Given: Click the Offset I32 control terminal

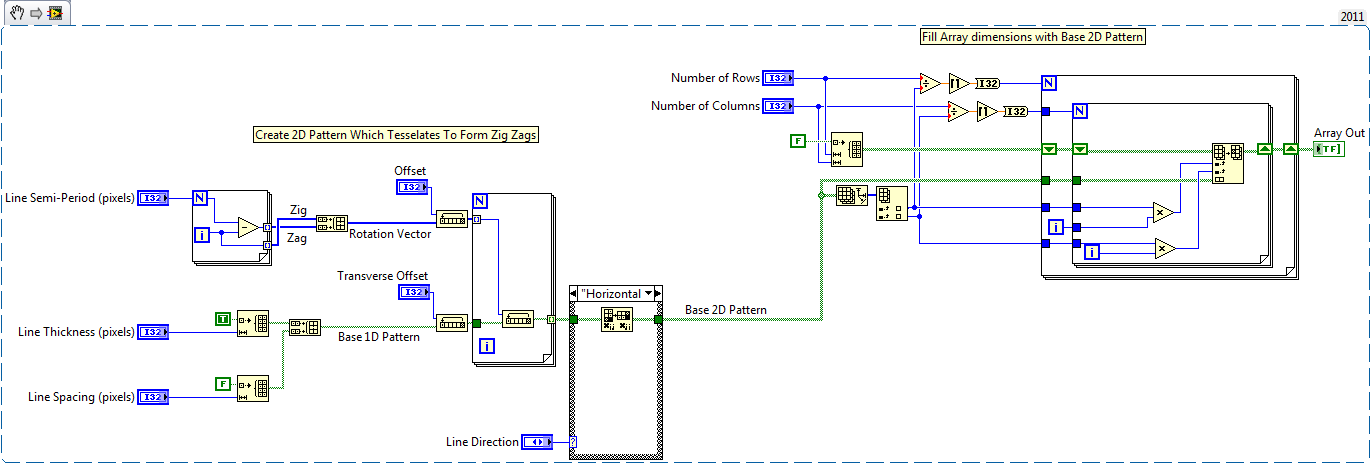Looking at the screenshot, I should [412, 187].
